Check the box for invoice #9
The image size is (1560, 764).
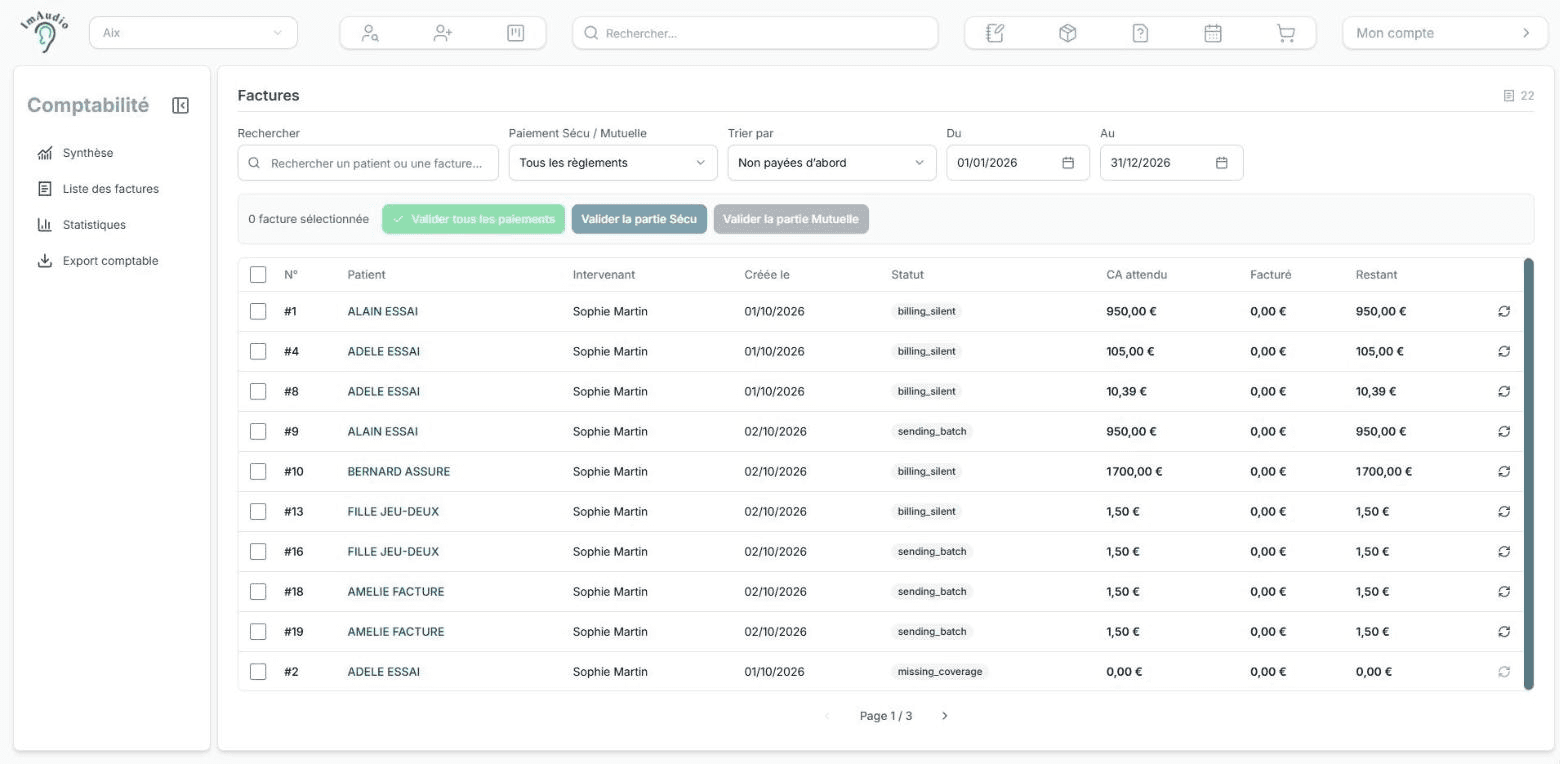pyautogui.click(x=258, y=431)
